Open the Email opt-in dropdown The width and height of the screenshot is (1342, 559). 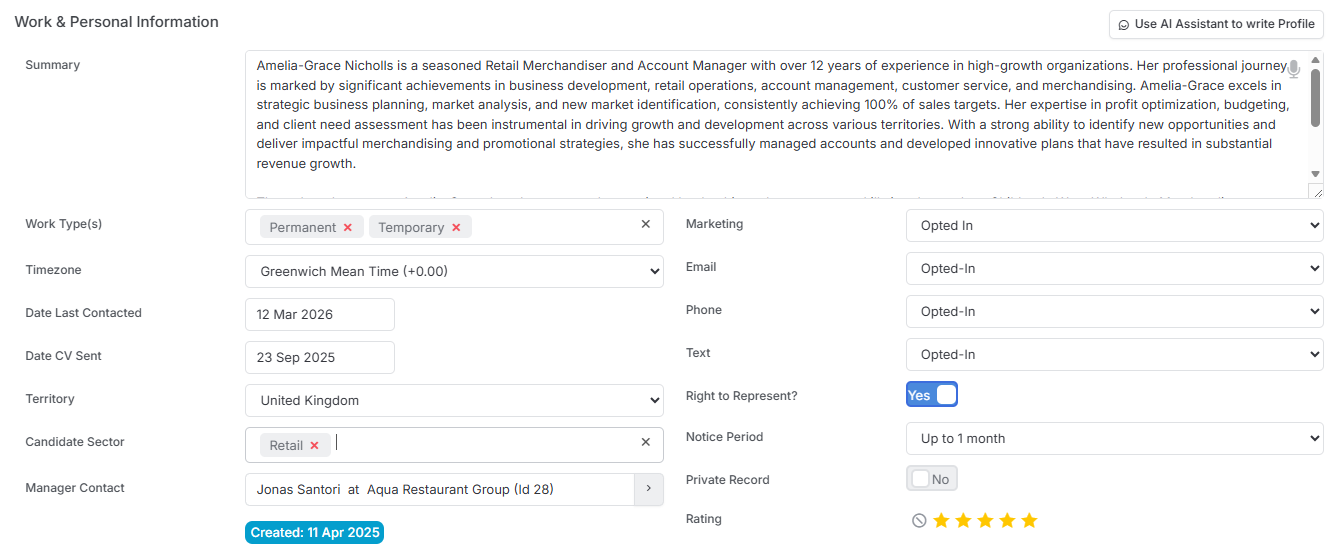coord(1115,268)
